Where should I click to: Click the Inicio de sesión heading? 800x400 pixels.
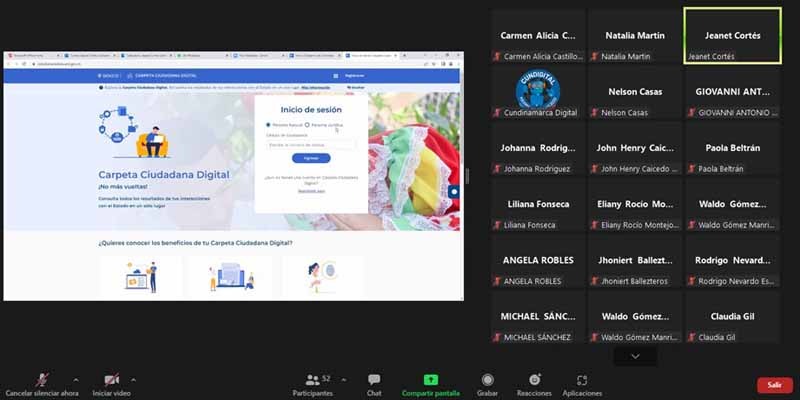click(x=311, y=110)
